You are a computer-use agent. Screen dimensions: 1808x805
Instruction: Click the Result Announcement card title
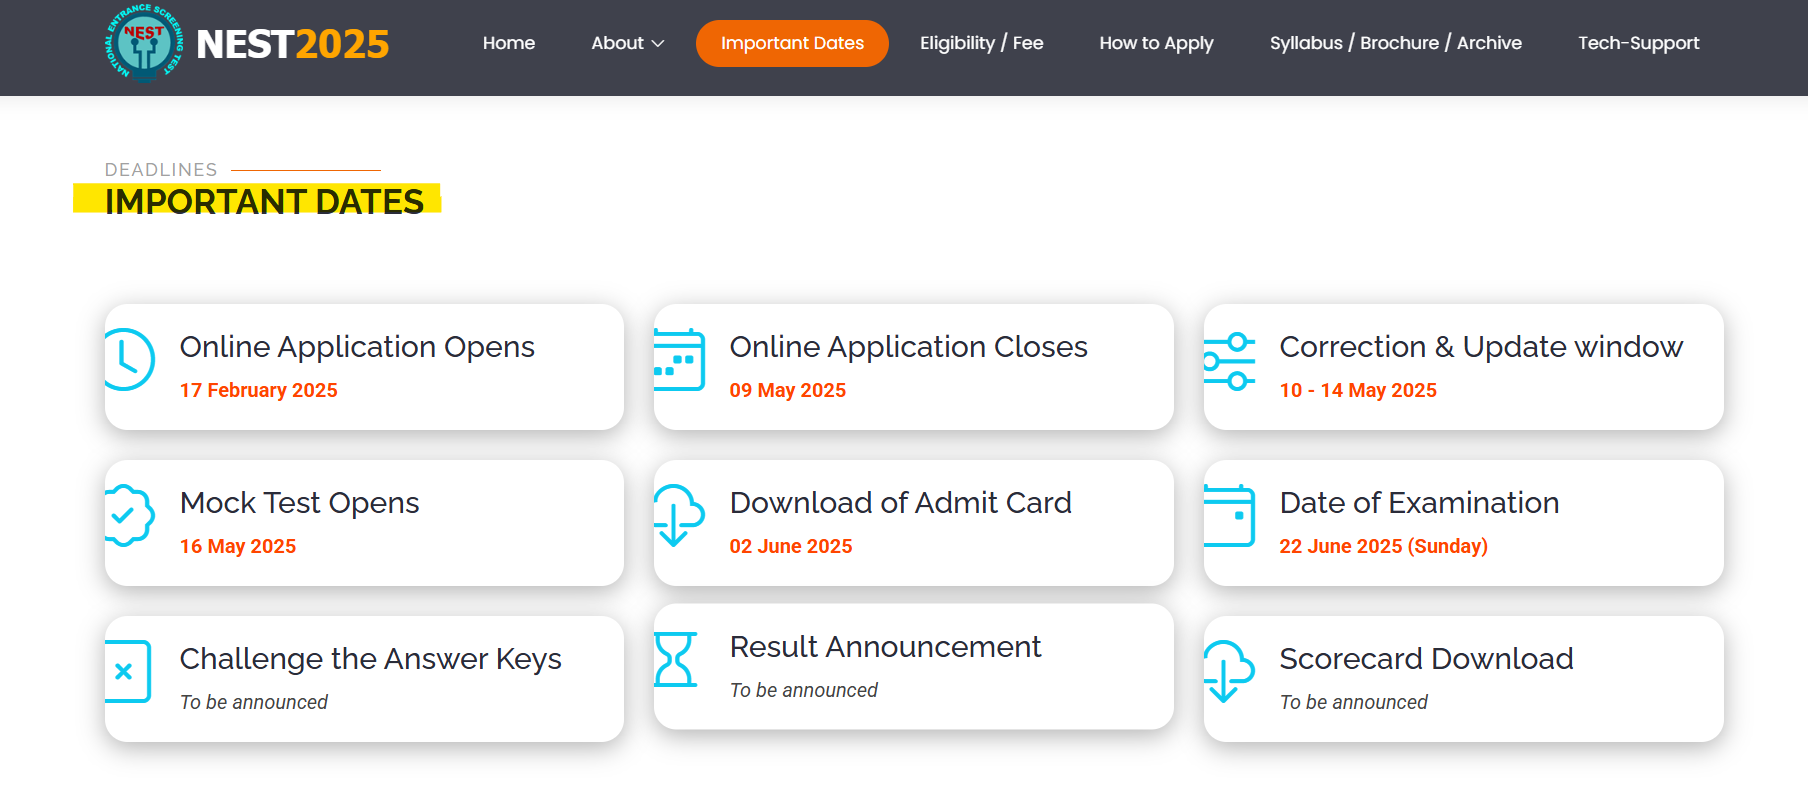click(885, 647)
